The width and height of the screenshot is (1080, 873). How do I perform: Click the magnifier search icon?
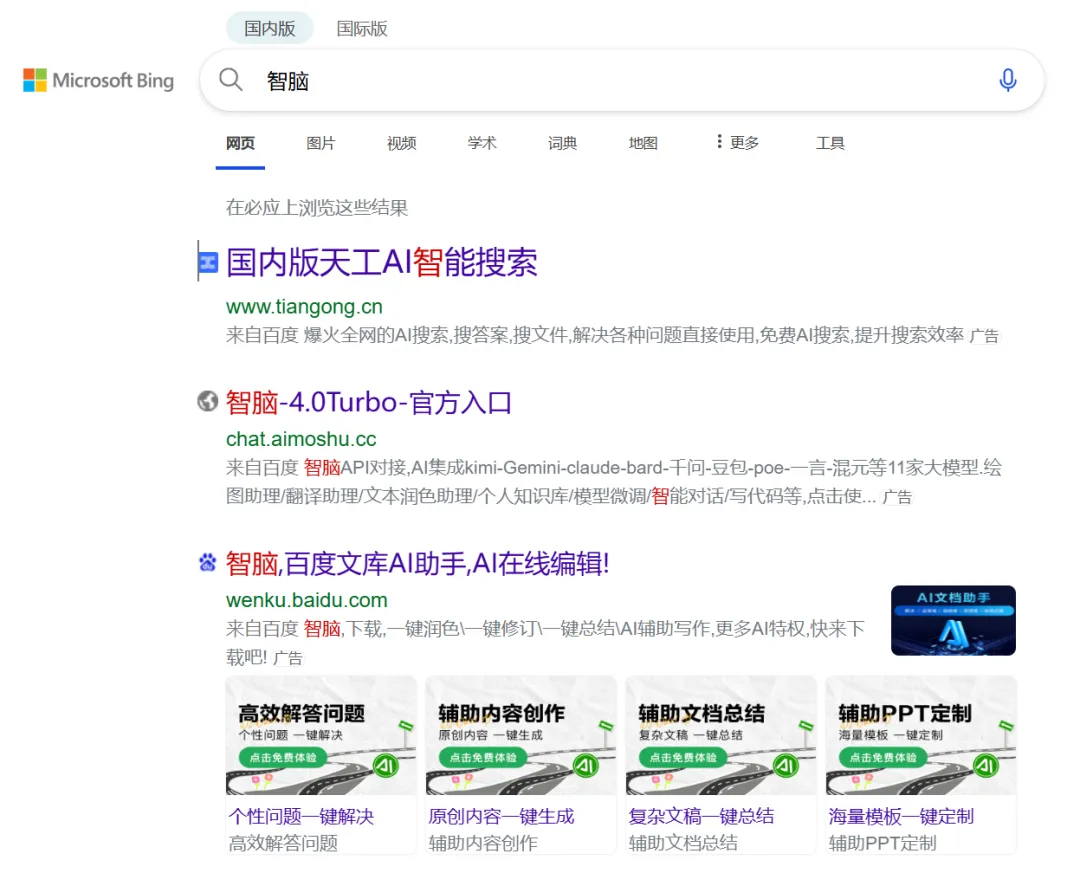pyautogui.click(x=231, y=80)
